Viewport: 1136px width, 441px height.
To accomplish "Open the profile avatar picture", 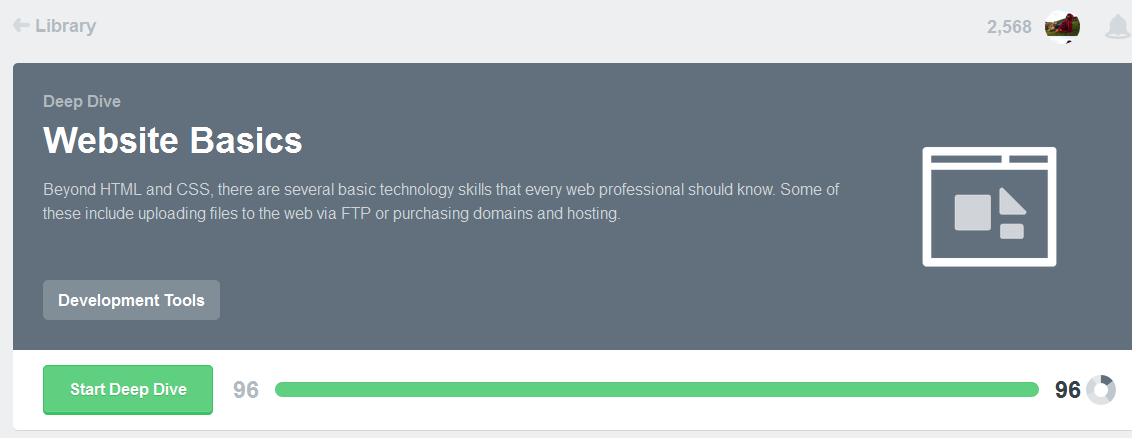I will [1062, 27].
